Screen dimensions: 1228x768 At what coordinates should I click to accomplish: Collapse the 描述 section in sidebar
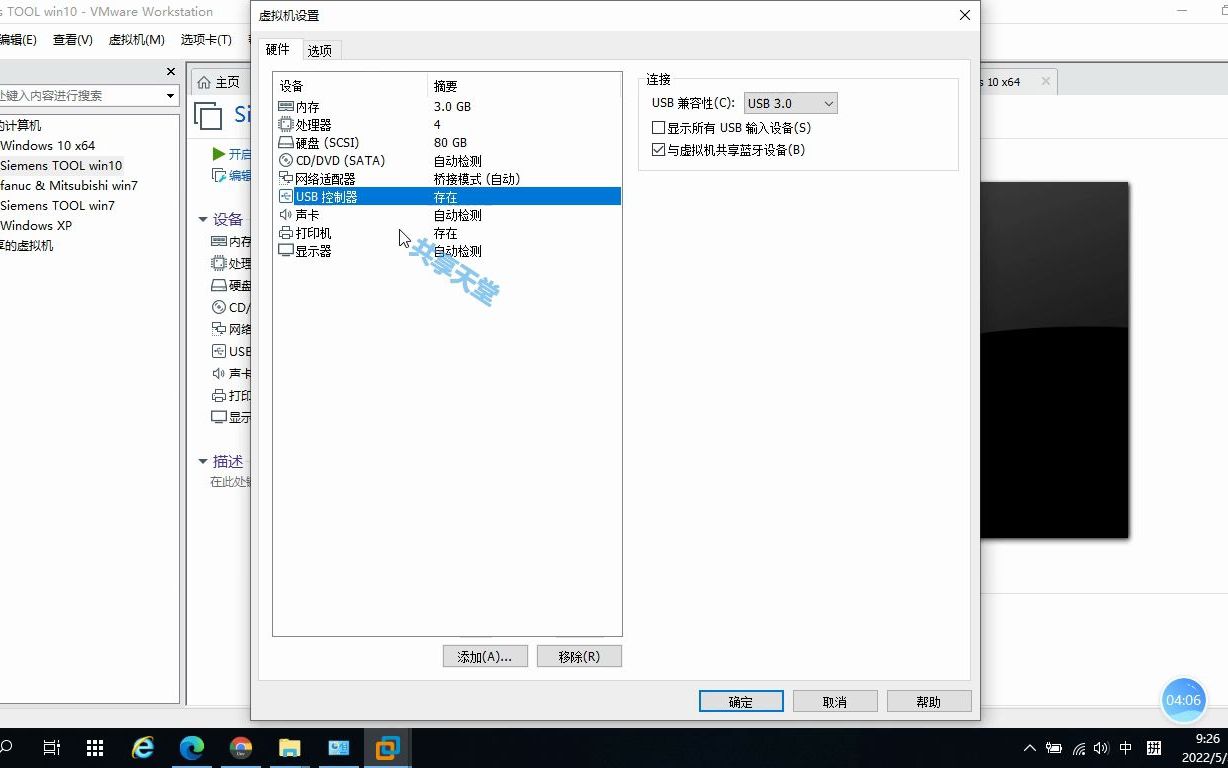pyautogui.click(x=203, y=461)
